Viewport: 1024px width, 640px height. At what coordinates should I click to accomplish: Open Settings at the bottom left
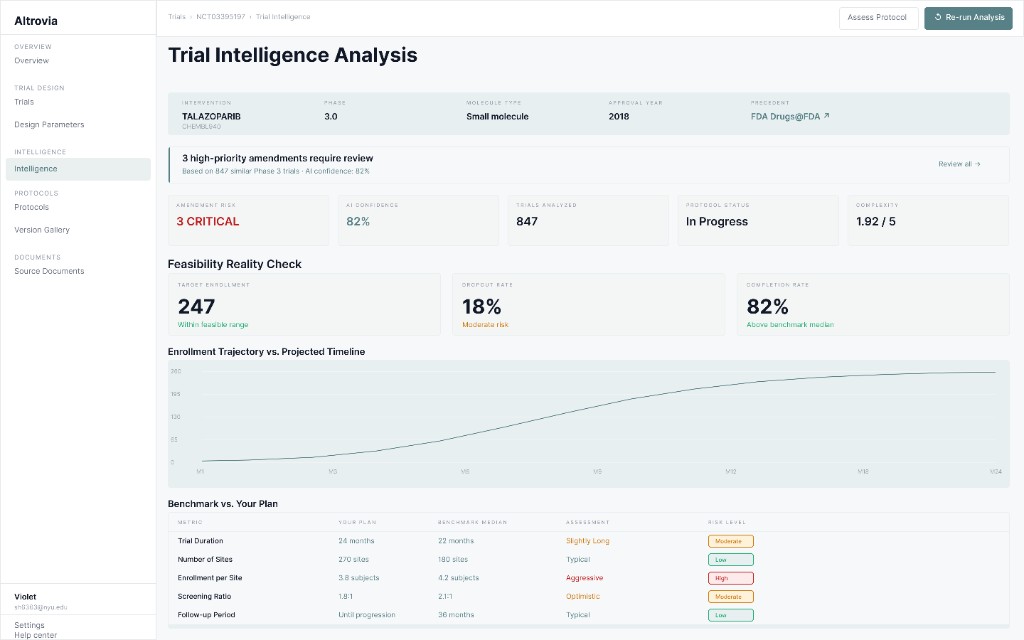coord(31,624)
